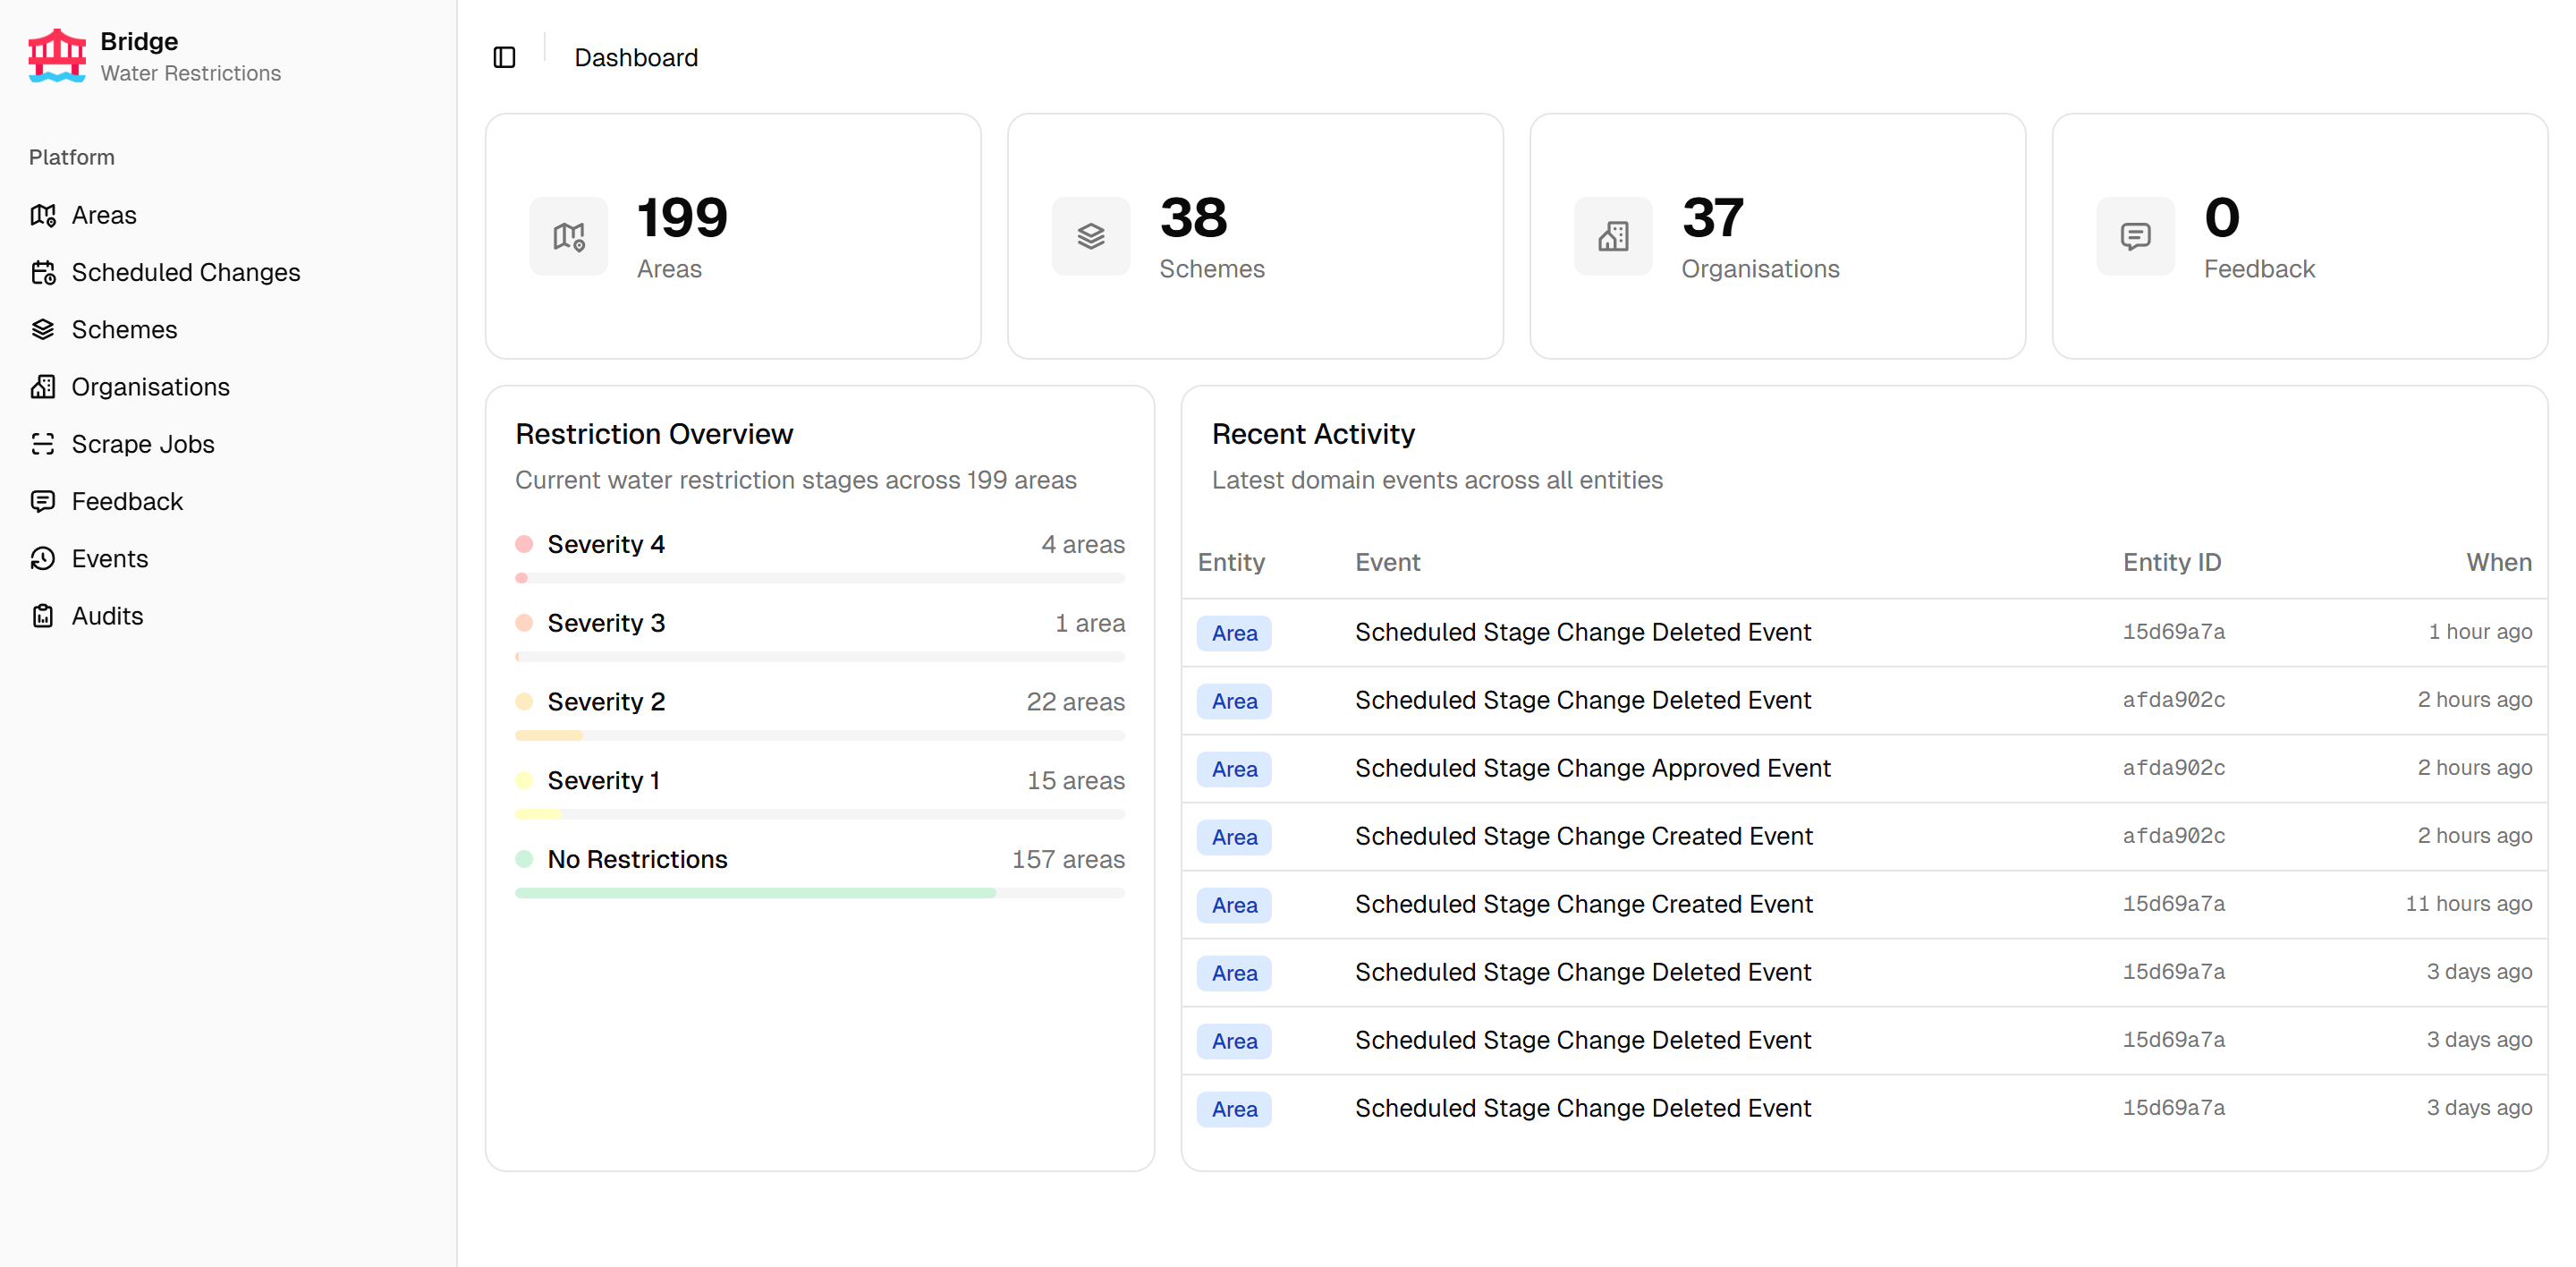
Task: Click the Feedback message icon in stat card
Action: [2135, 236]
